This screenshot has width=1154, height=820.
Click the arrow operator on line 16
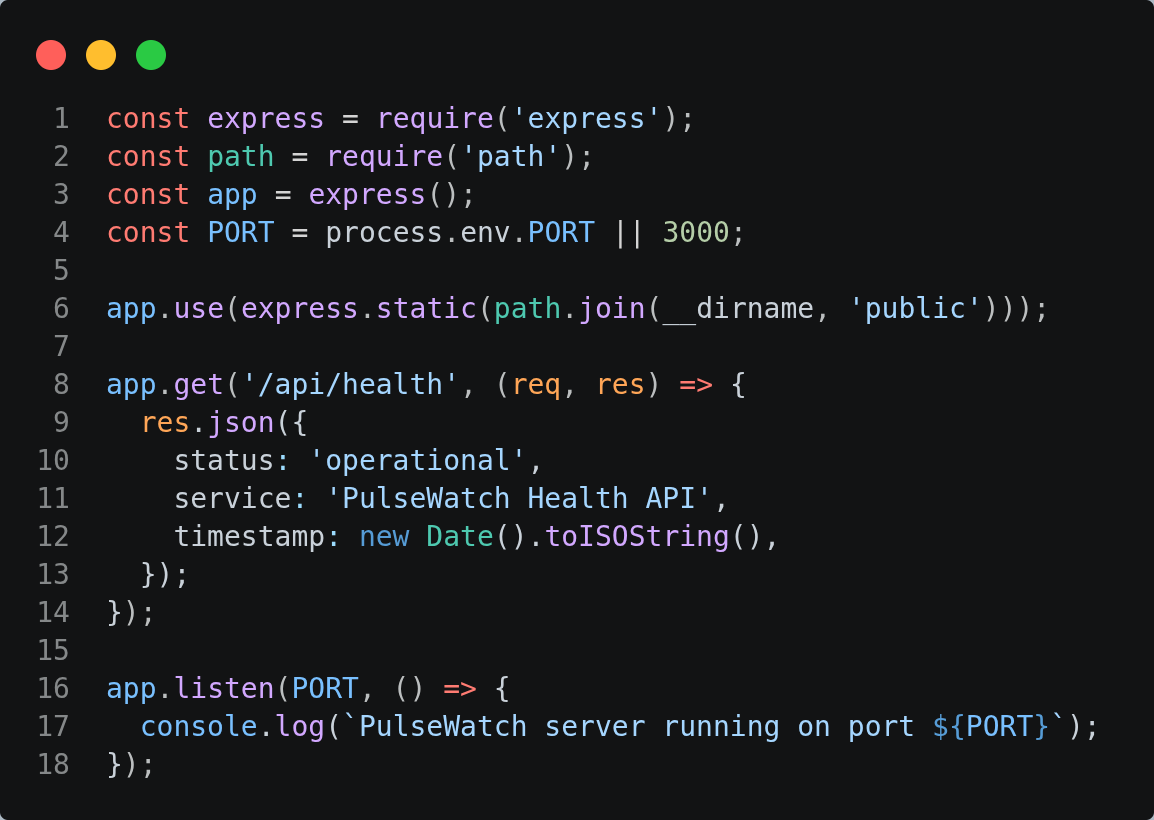click(x=460, y=688)
